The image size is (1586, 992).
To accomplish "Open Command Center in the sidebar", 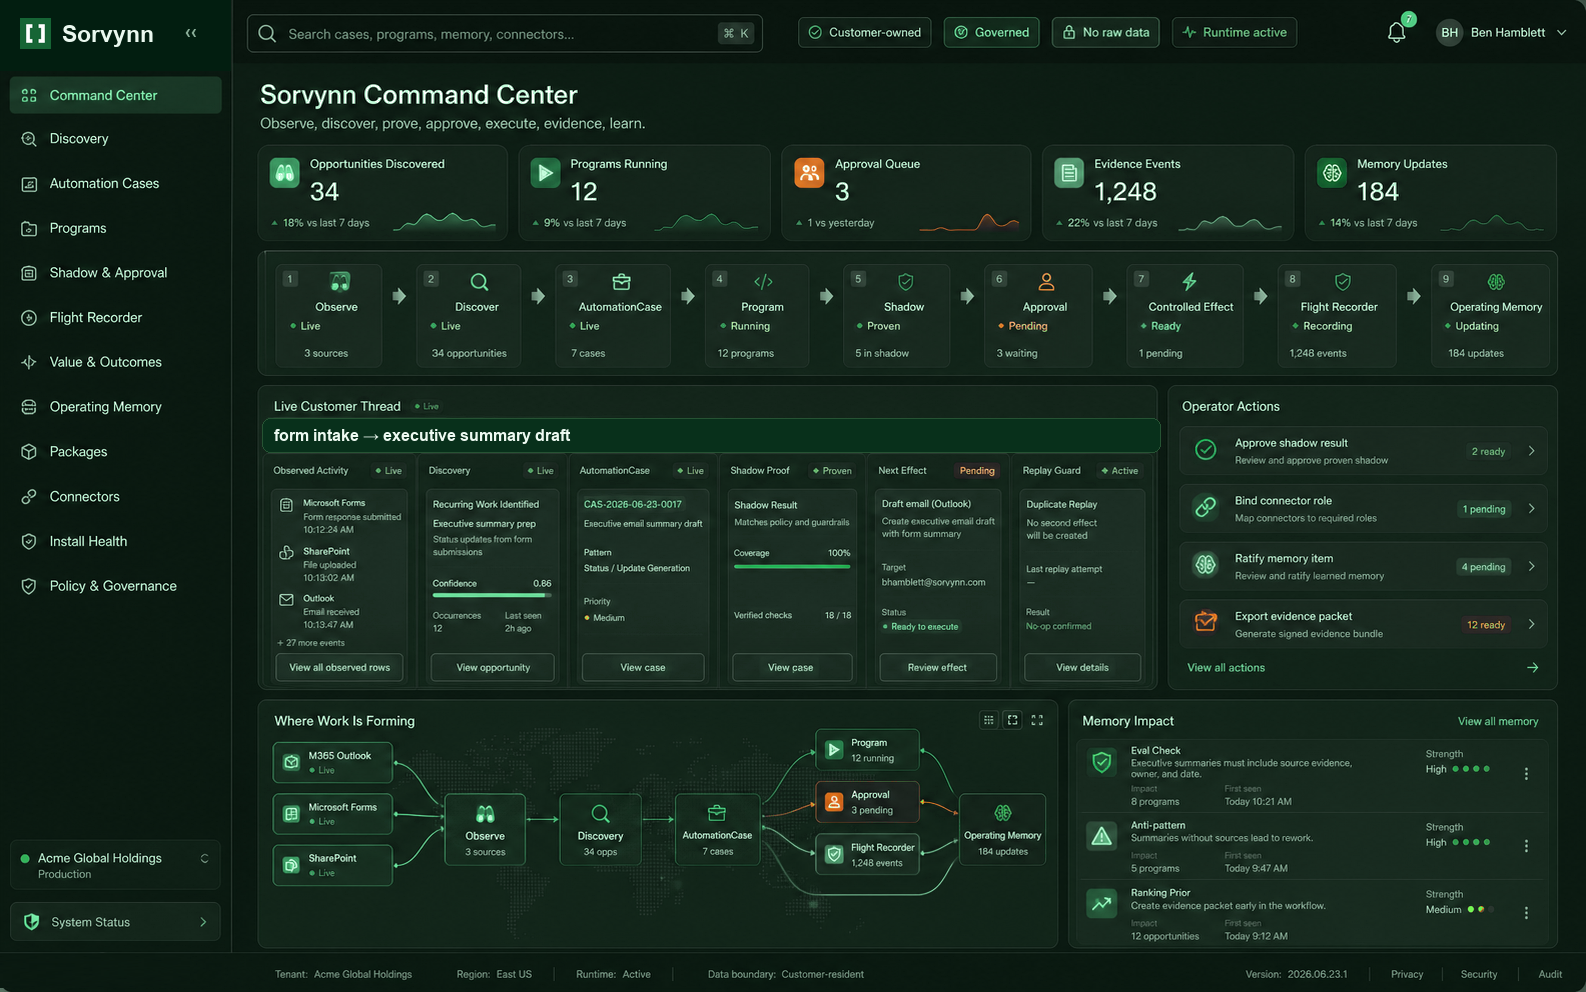I will tap(116, 95).
